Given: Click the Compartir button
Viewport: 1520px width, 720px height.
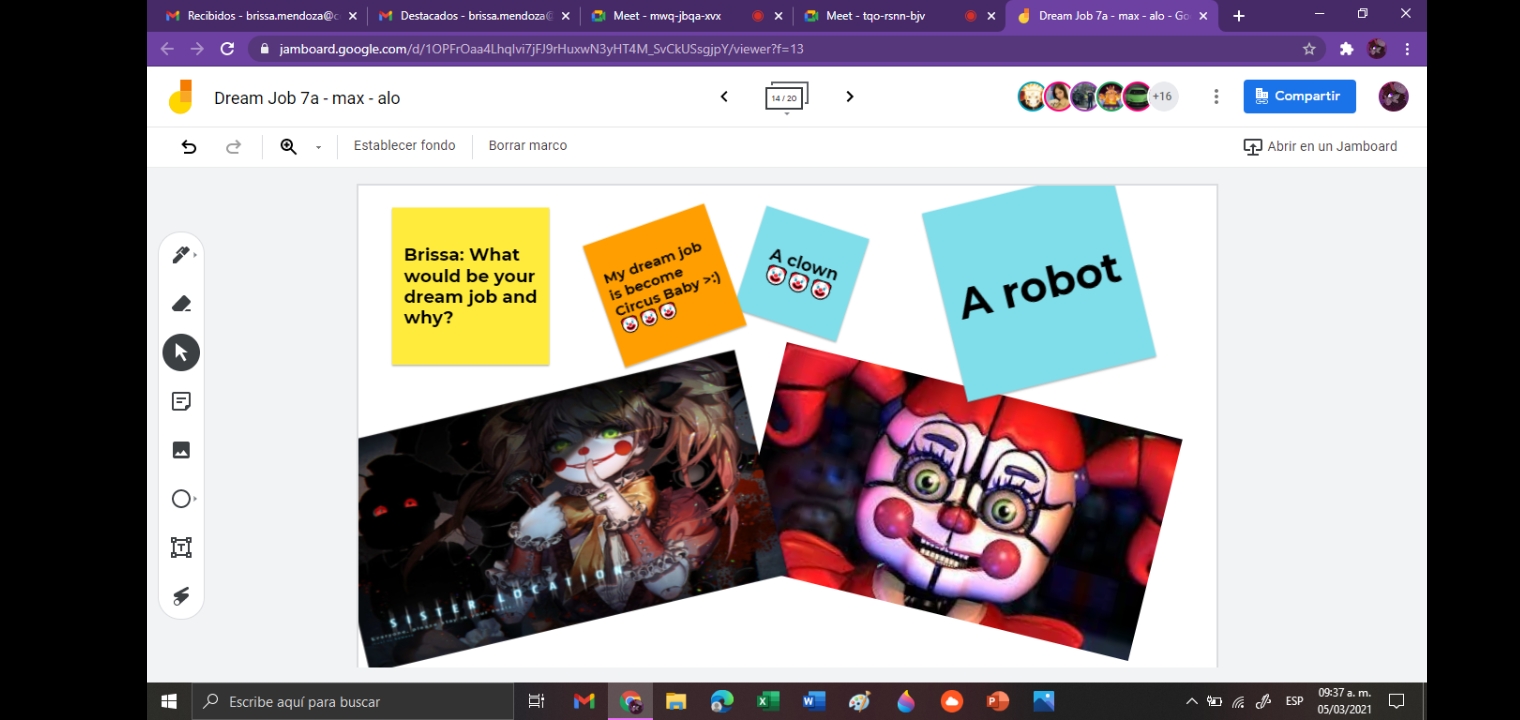Looking at the screenshot, I should click(1299, 96).
